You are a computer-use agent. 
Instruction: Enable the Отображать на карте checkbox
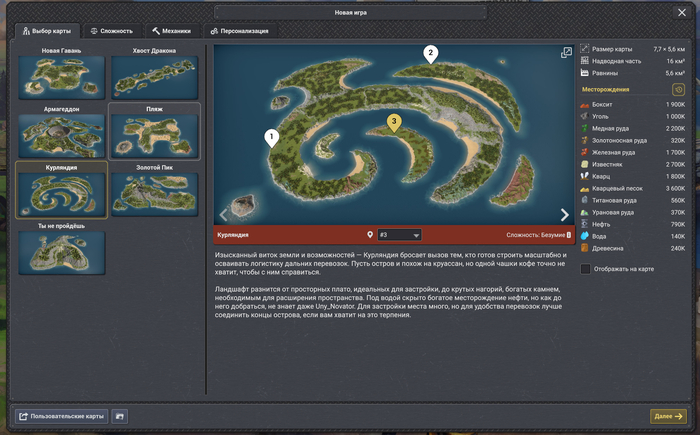tap(586, 269)
